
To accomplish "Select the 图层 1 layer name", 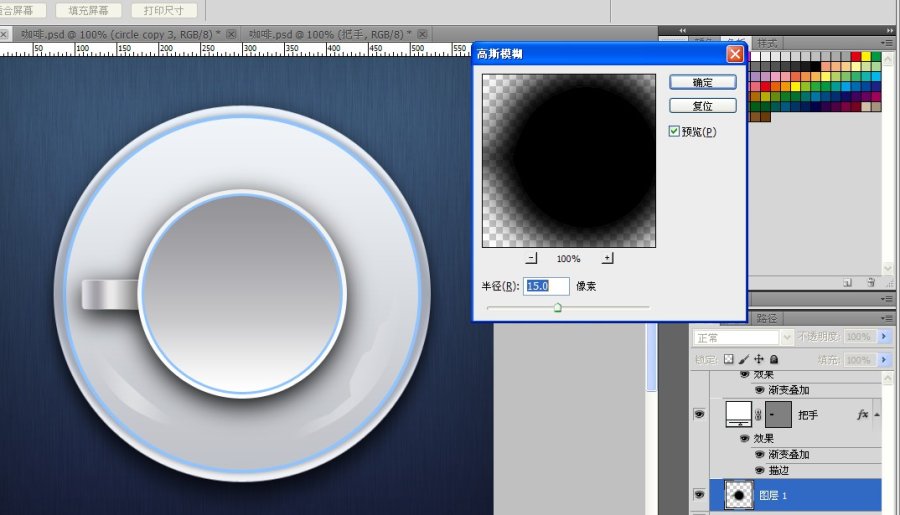I will [x=773, y=495].
